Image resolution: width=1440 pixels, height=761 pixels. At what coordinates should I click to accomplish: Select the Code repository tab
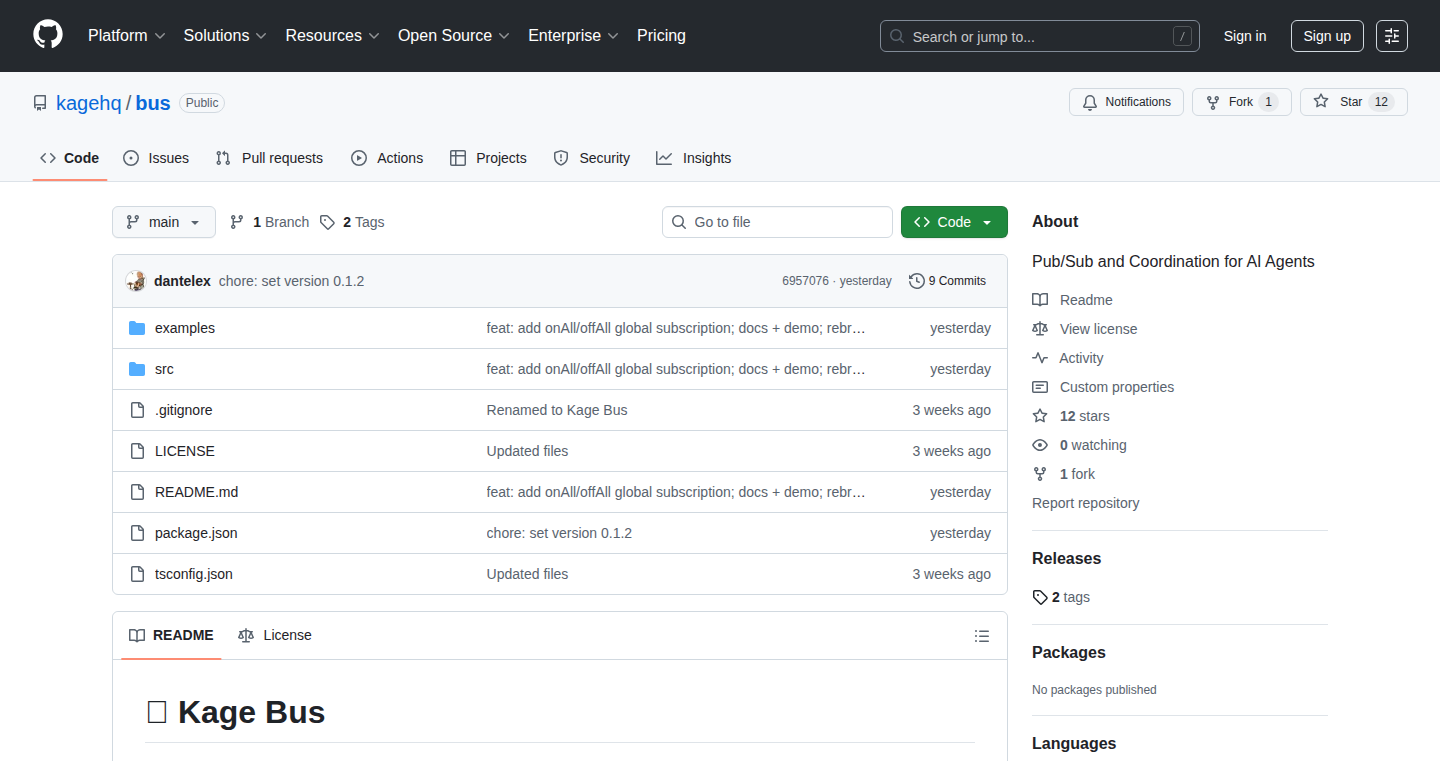coord(70,158)
